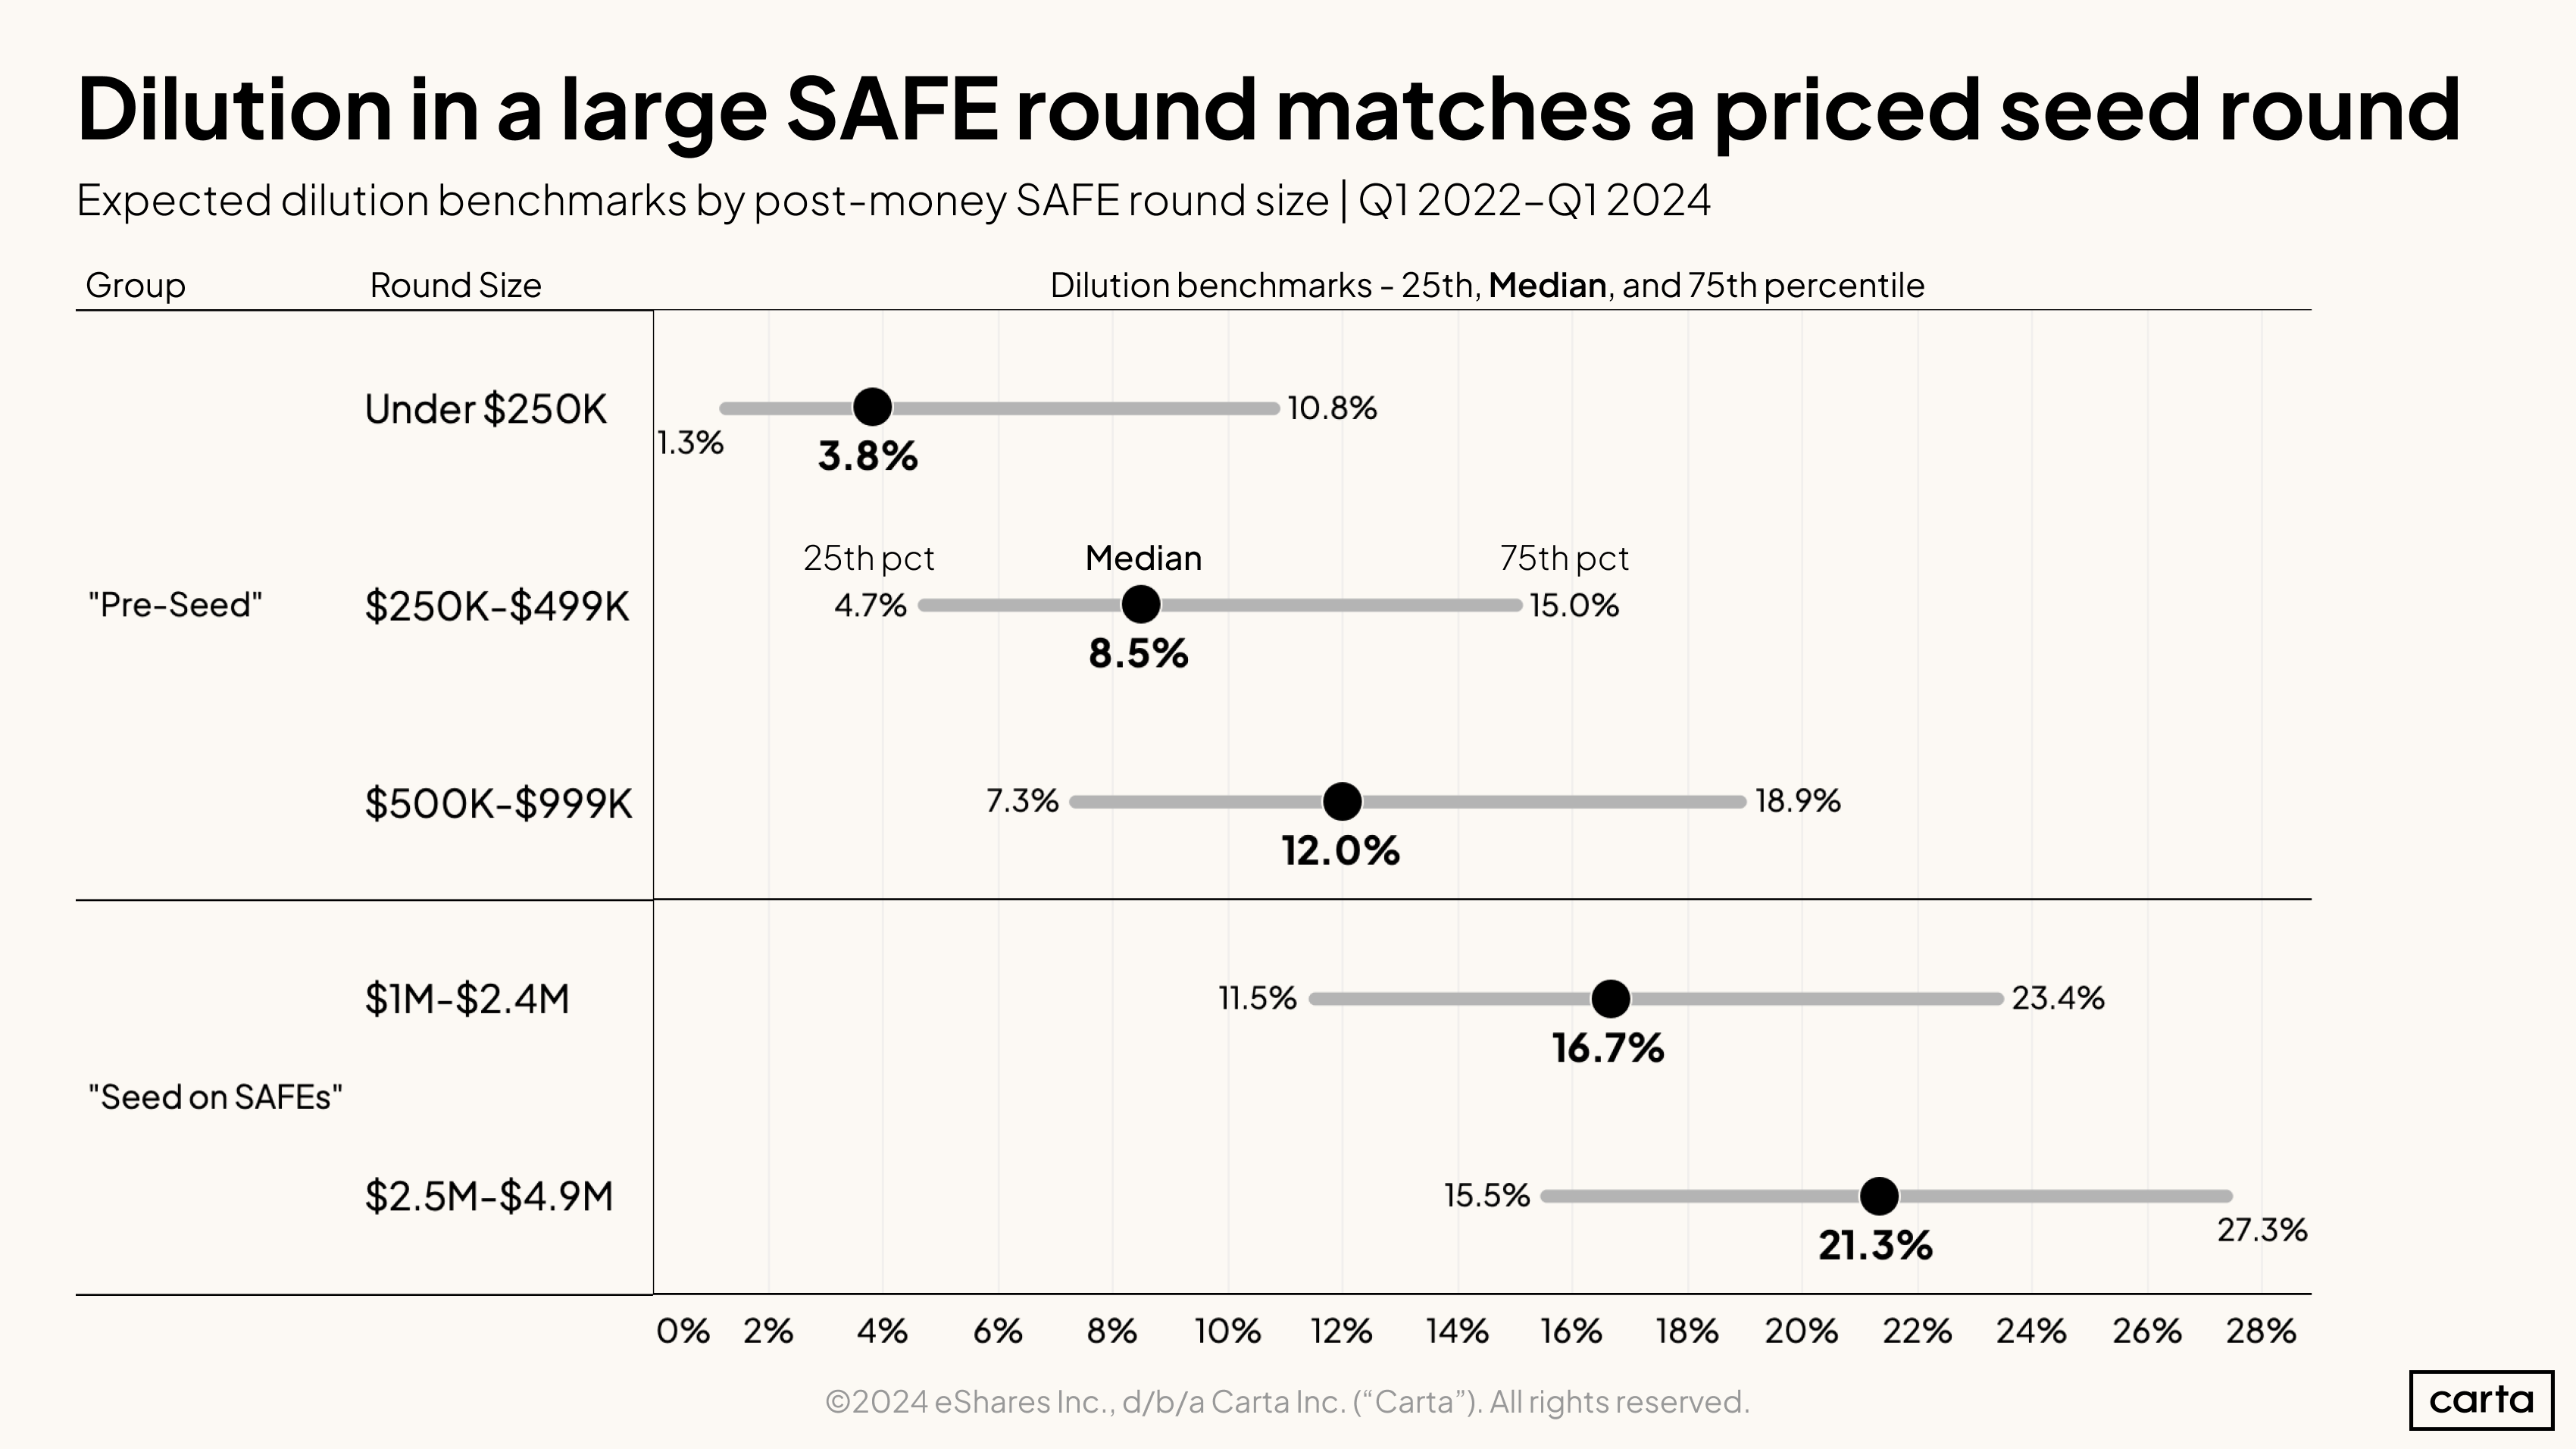Select the median dot for $250K-$499K

click(x=1141, y=604)
